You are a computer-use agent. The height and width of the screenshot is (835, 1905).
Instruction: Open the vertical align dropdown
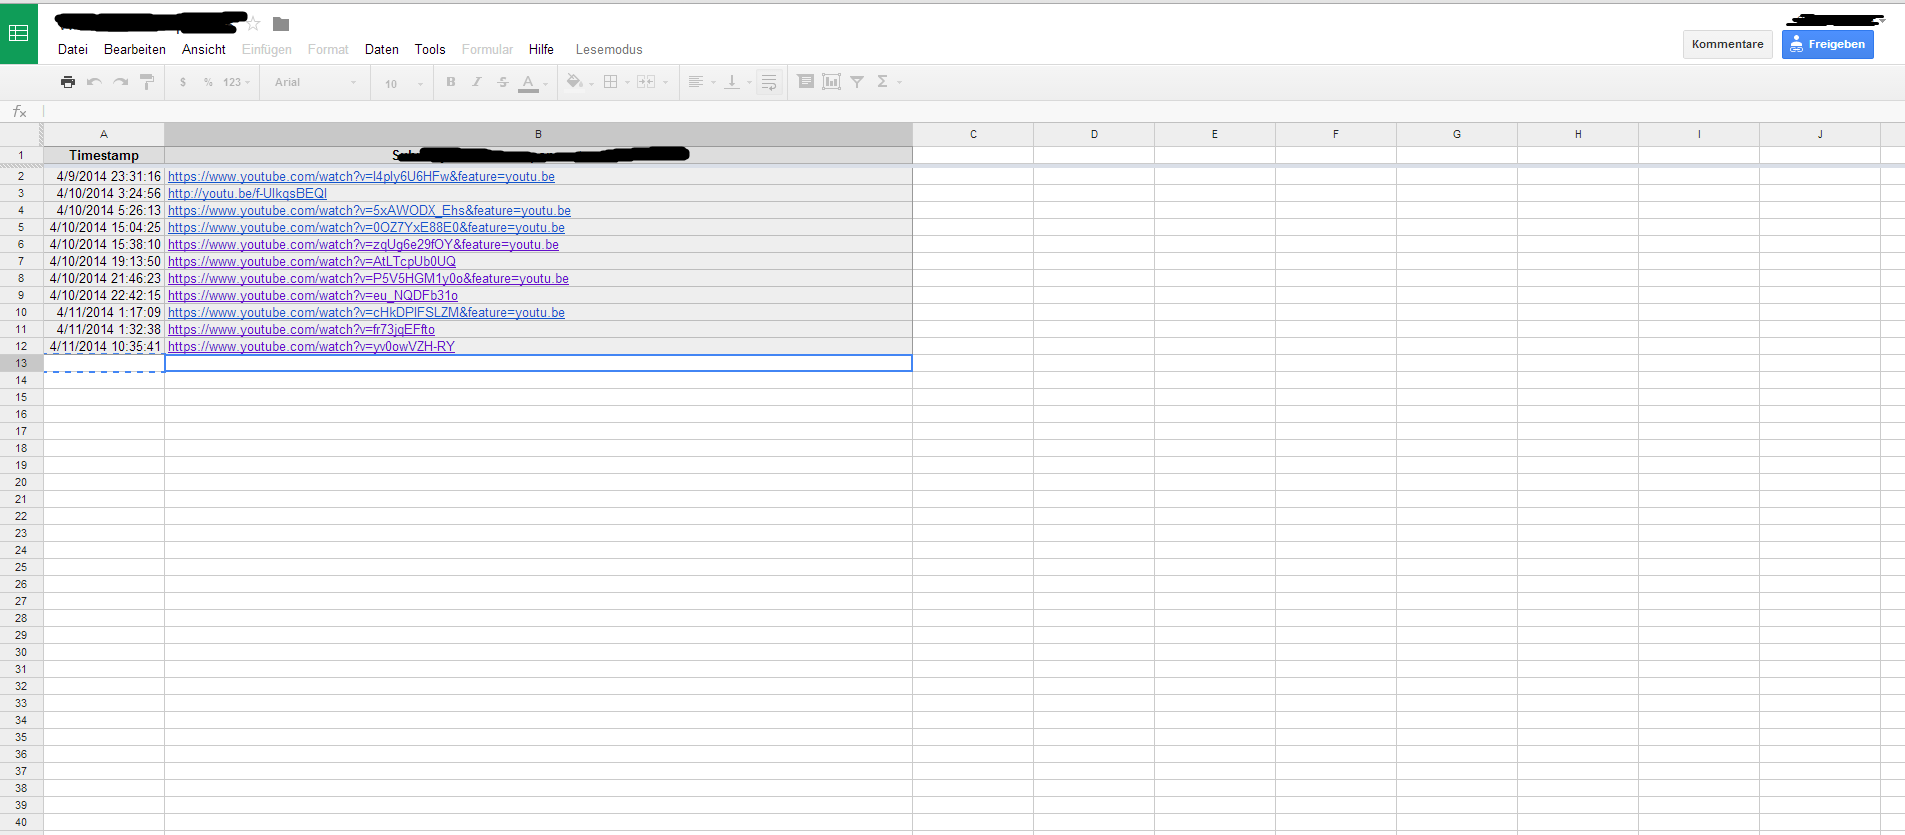pyautogui.click(x=738, y=82)
